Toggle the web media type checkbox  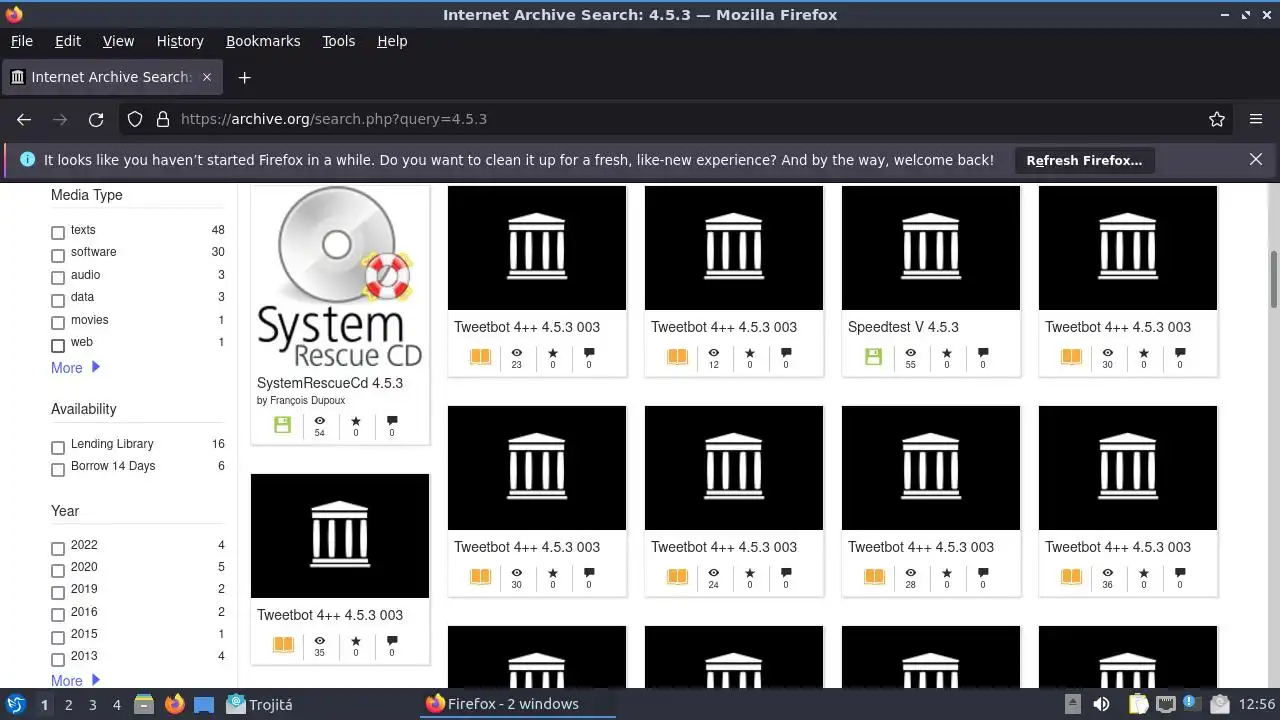point(58,345)
